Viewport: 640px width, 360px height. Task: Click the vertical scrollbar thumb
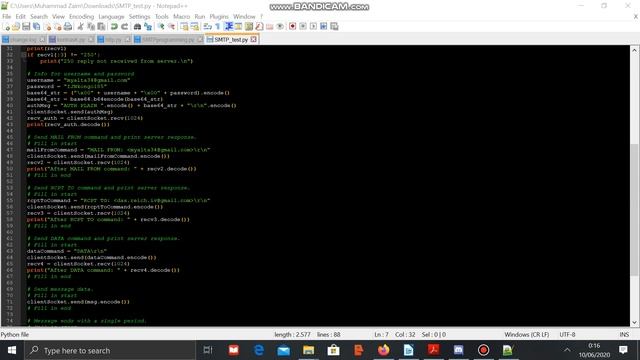click(634, 209)
